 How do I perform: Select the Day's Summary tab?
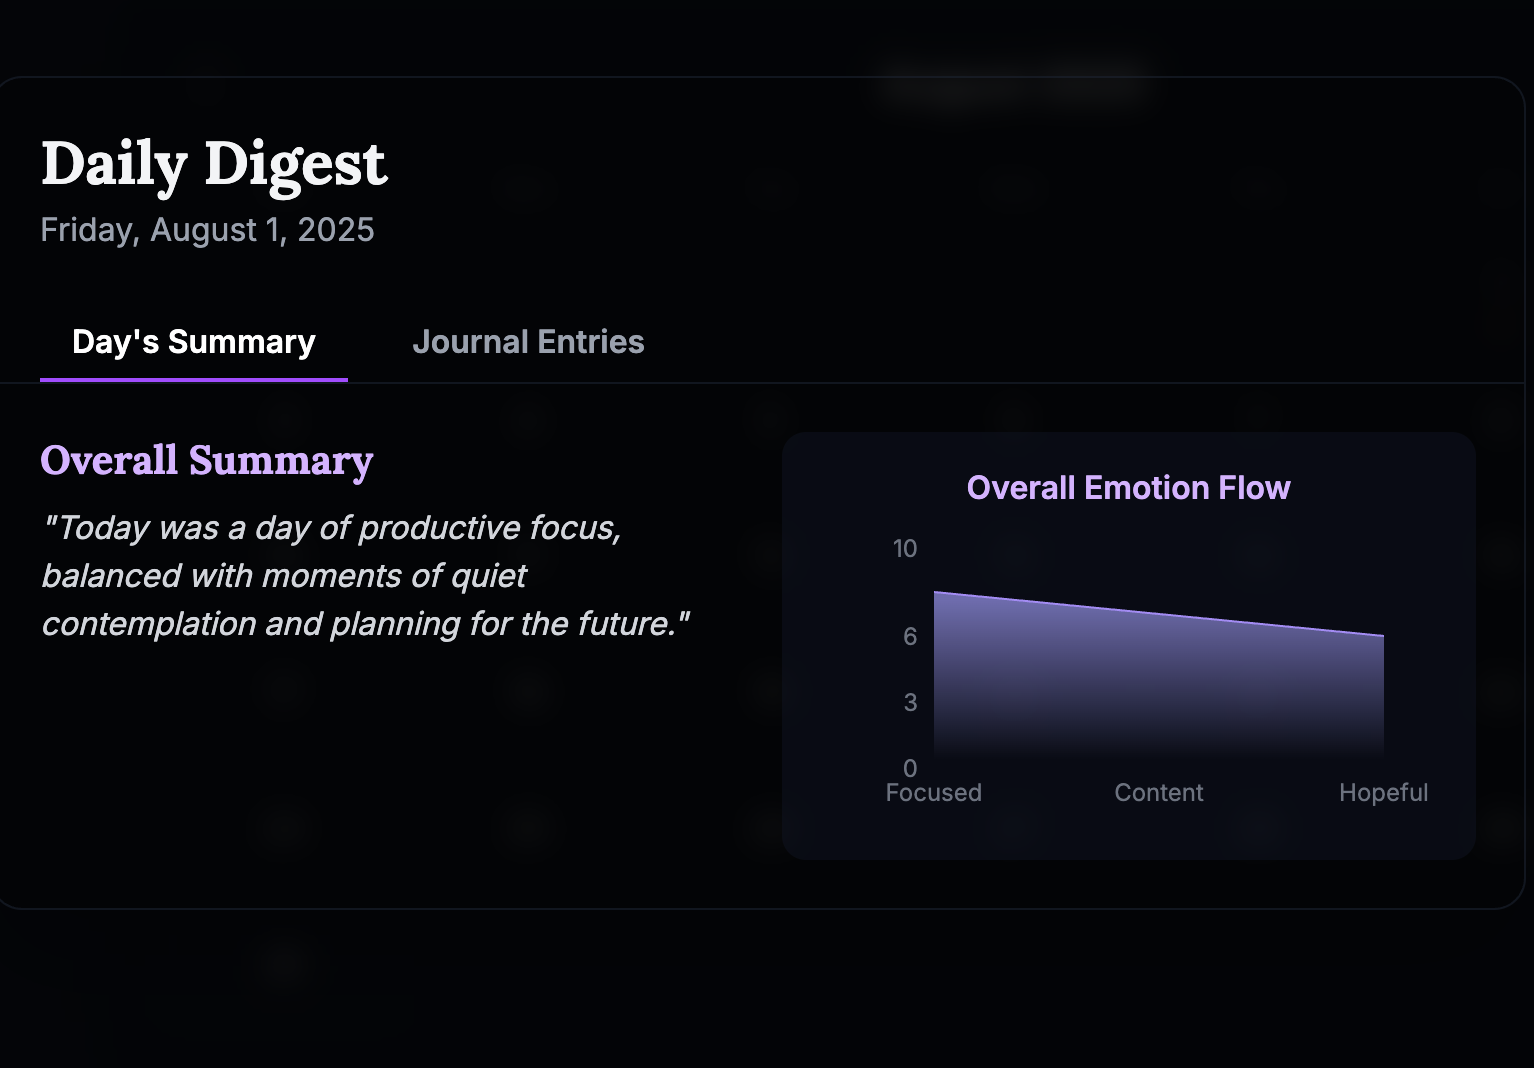[x=194, y=342]
